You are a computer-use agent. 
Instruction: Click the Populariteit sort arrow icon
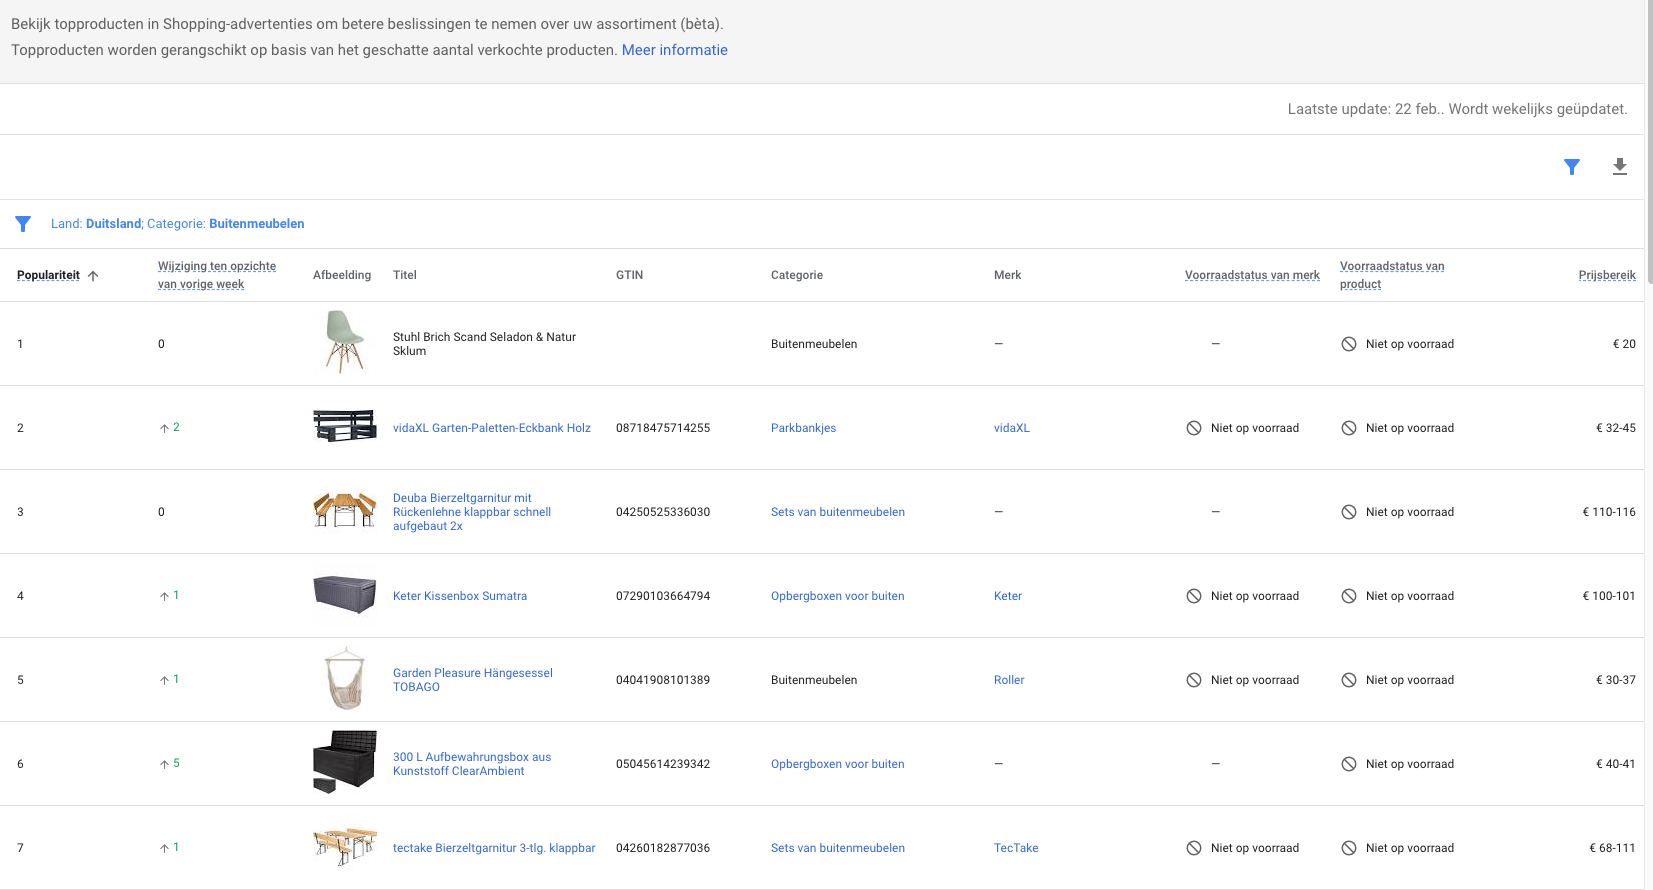click(93, 276)
